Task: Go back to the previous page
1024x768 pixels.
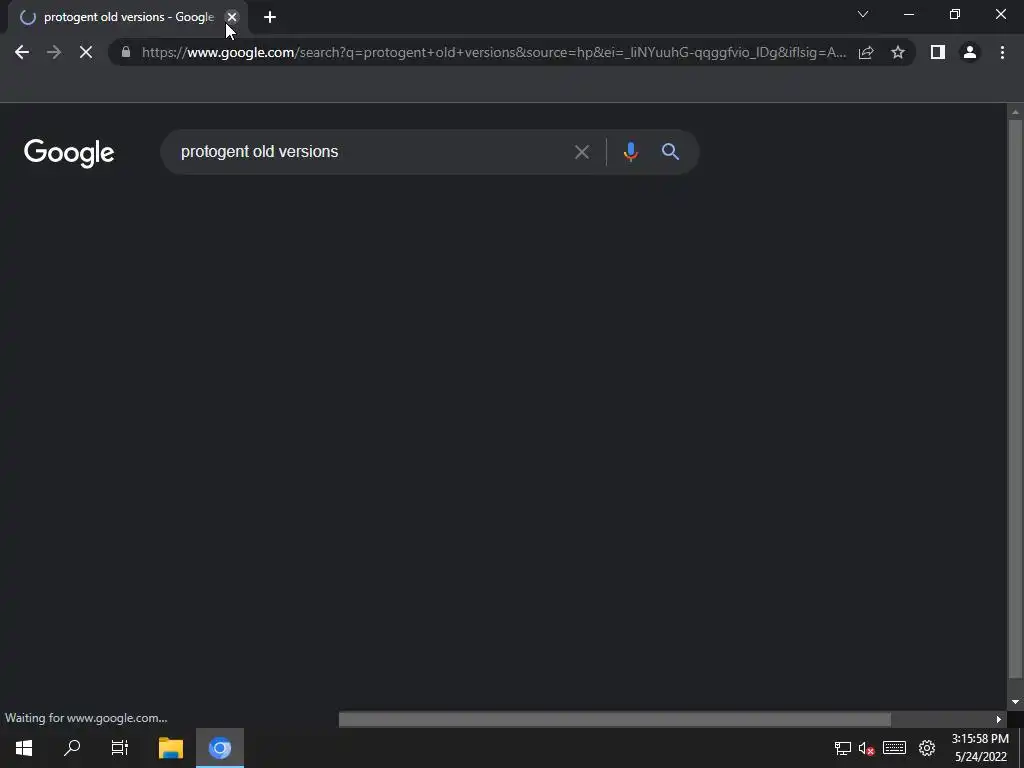Action: 22,52
